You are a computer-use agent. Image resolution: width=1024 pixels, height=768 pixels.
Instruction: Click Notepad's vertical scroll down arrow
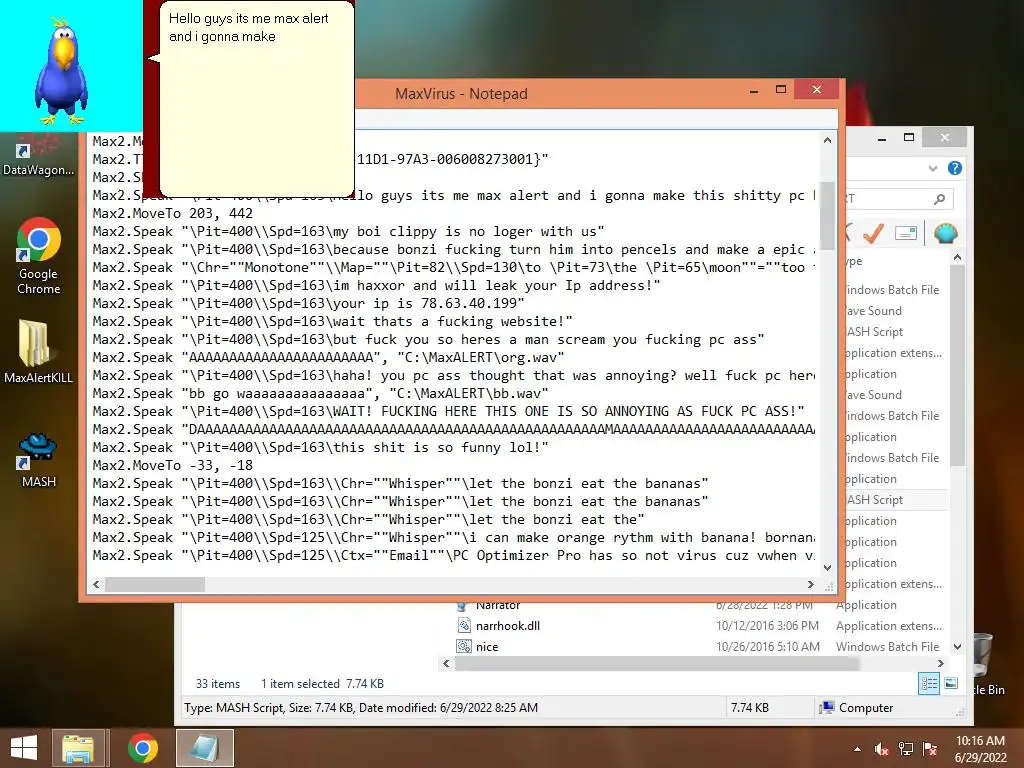coord(827,568)
